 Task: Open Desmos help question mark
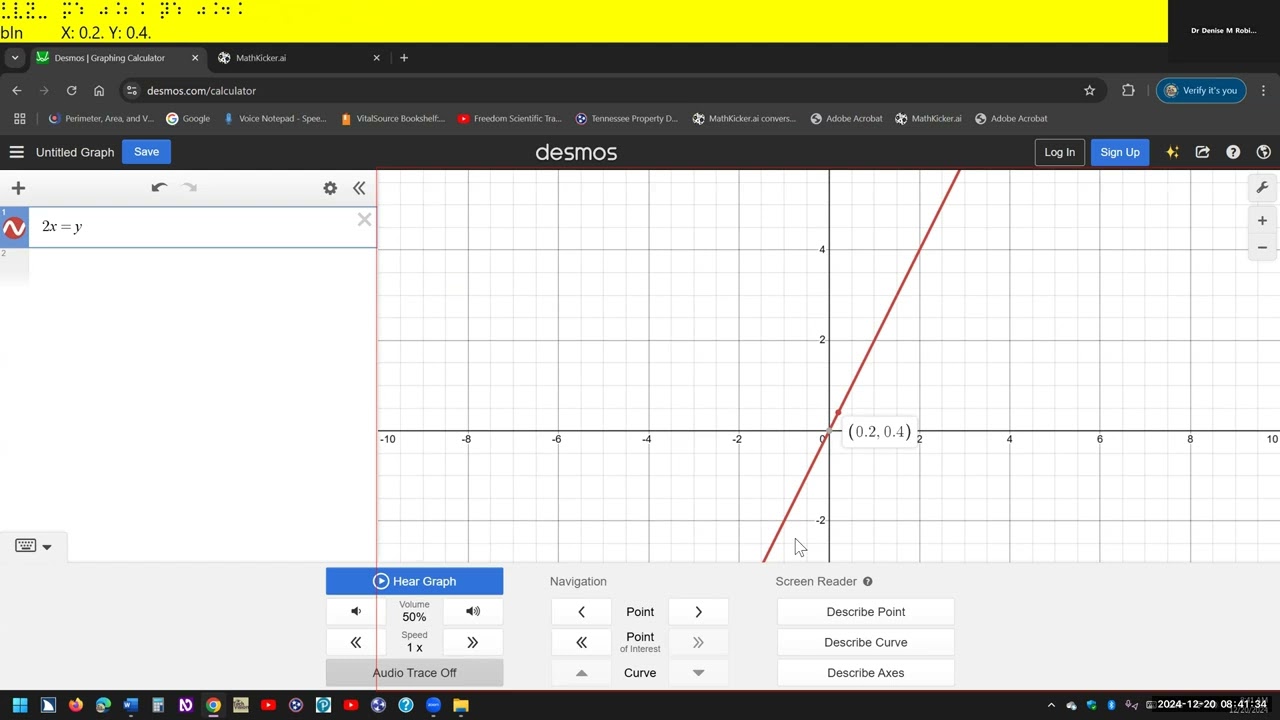1233,152
